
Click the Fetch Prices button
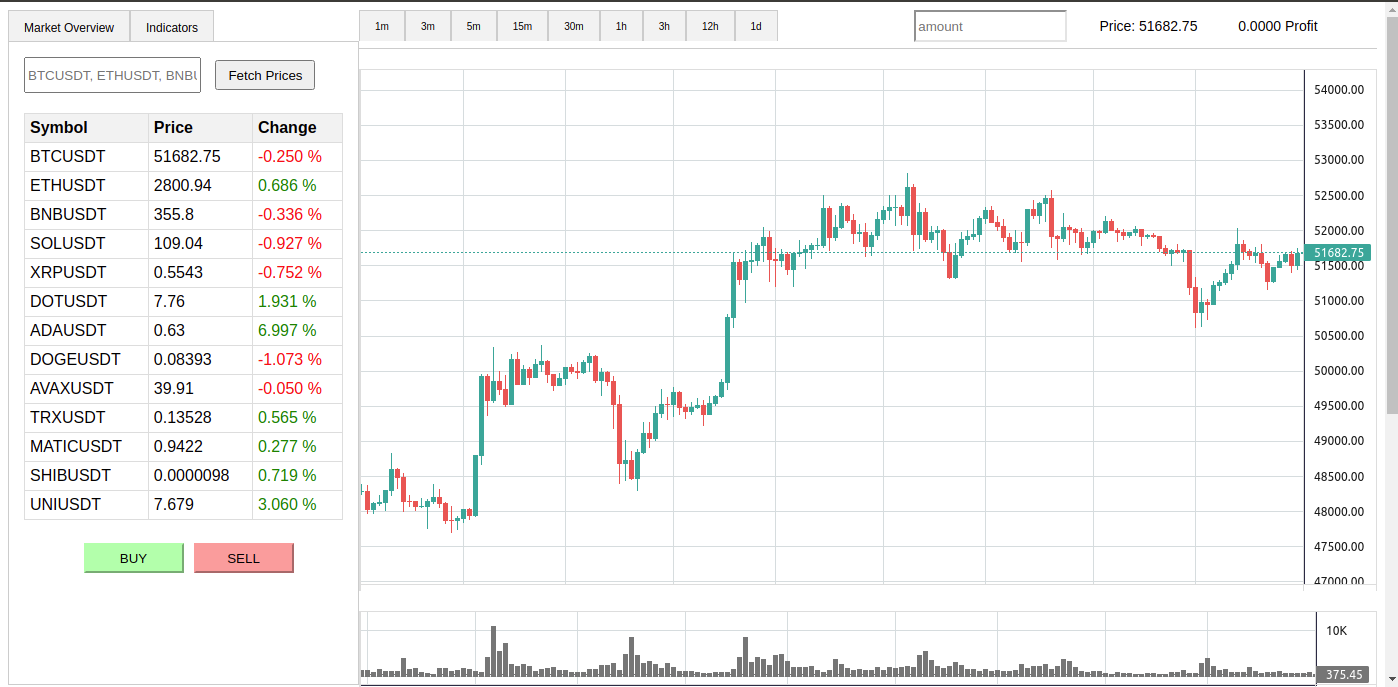tap(265, 75)
